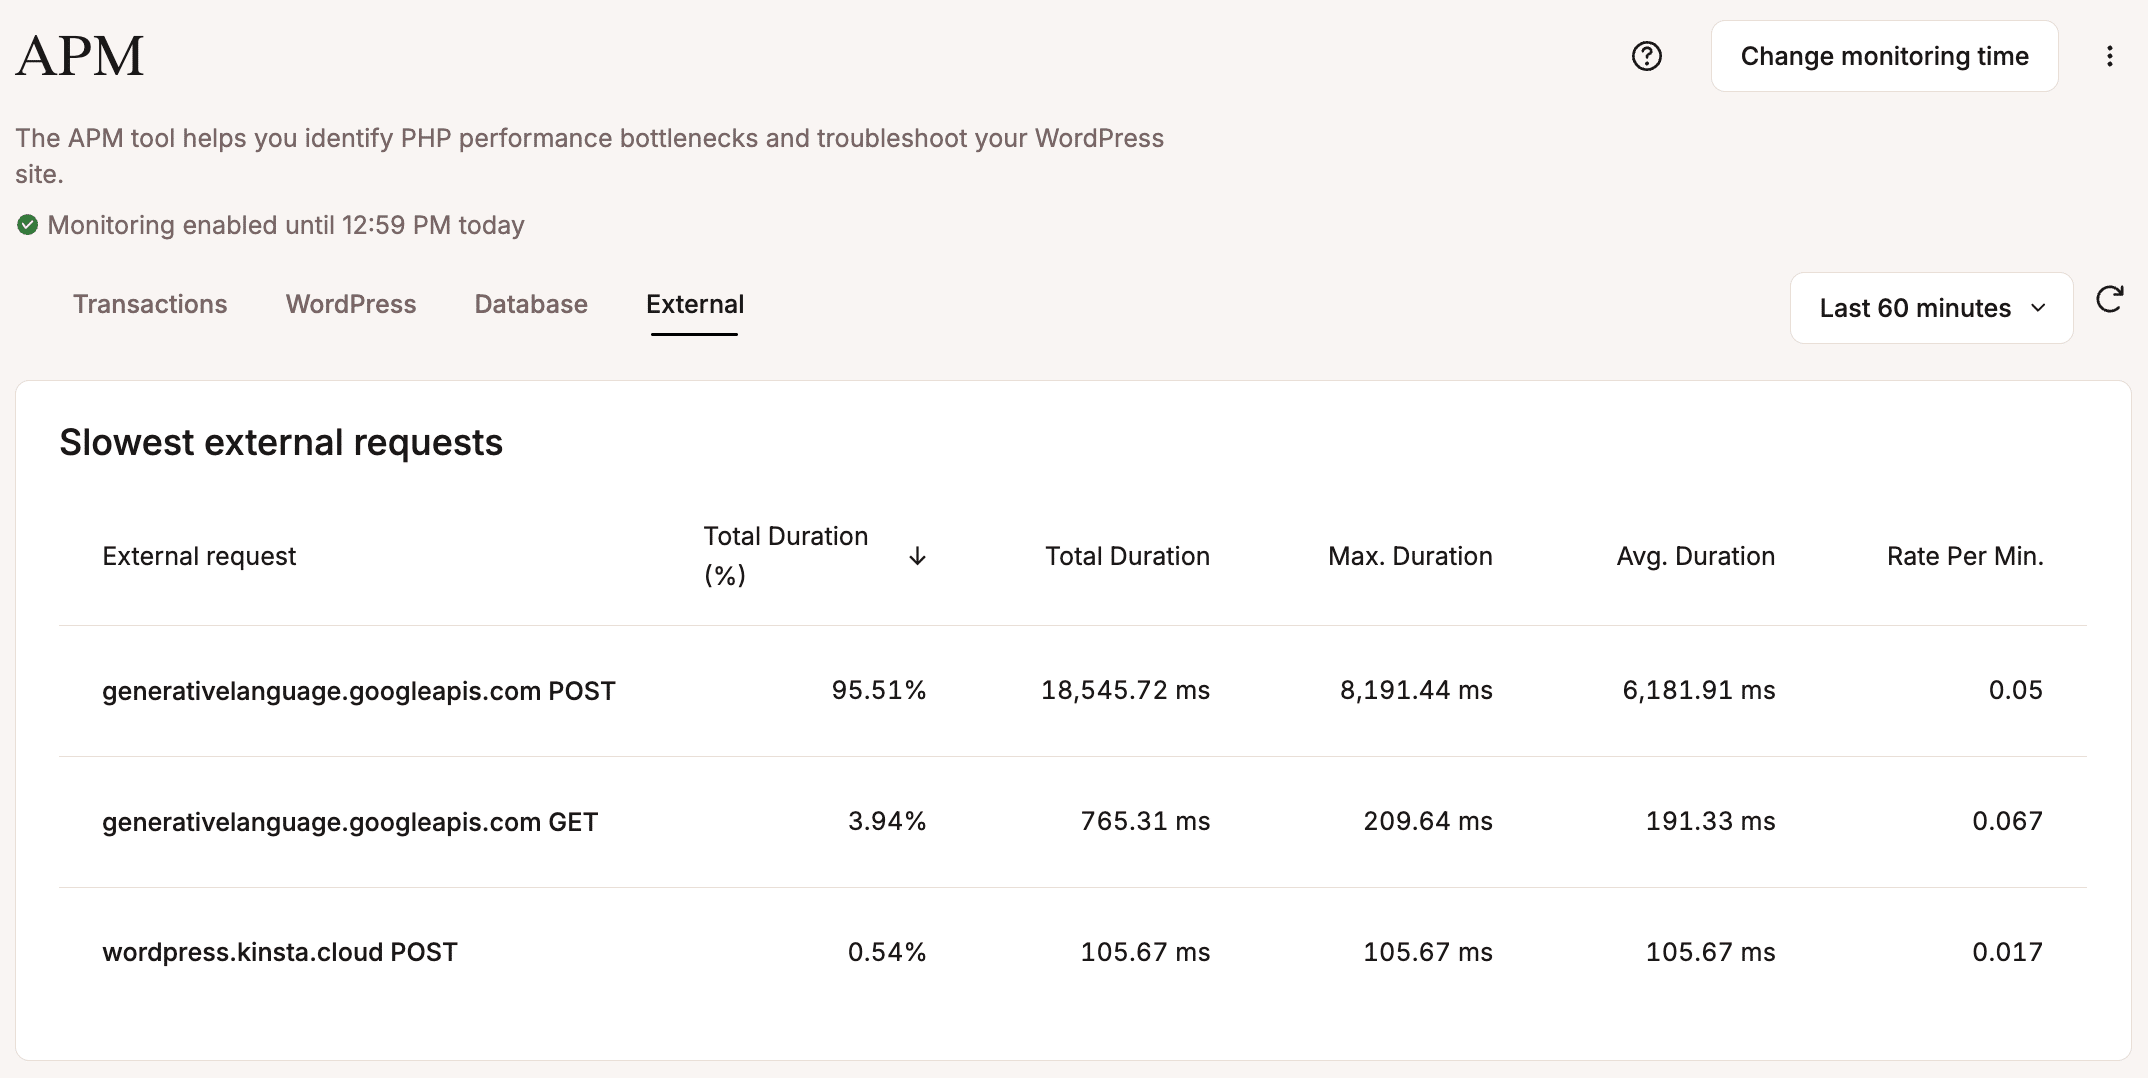Click the 8,191.44 ms max duration cell
This screenshot has width=2148, height=1078.
coord(1416,690)
